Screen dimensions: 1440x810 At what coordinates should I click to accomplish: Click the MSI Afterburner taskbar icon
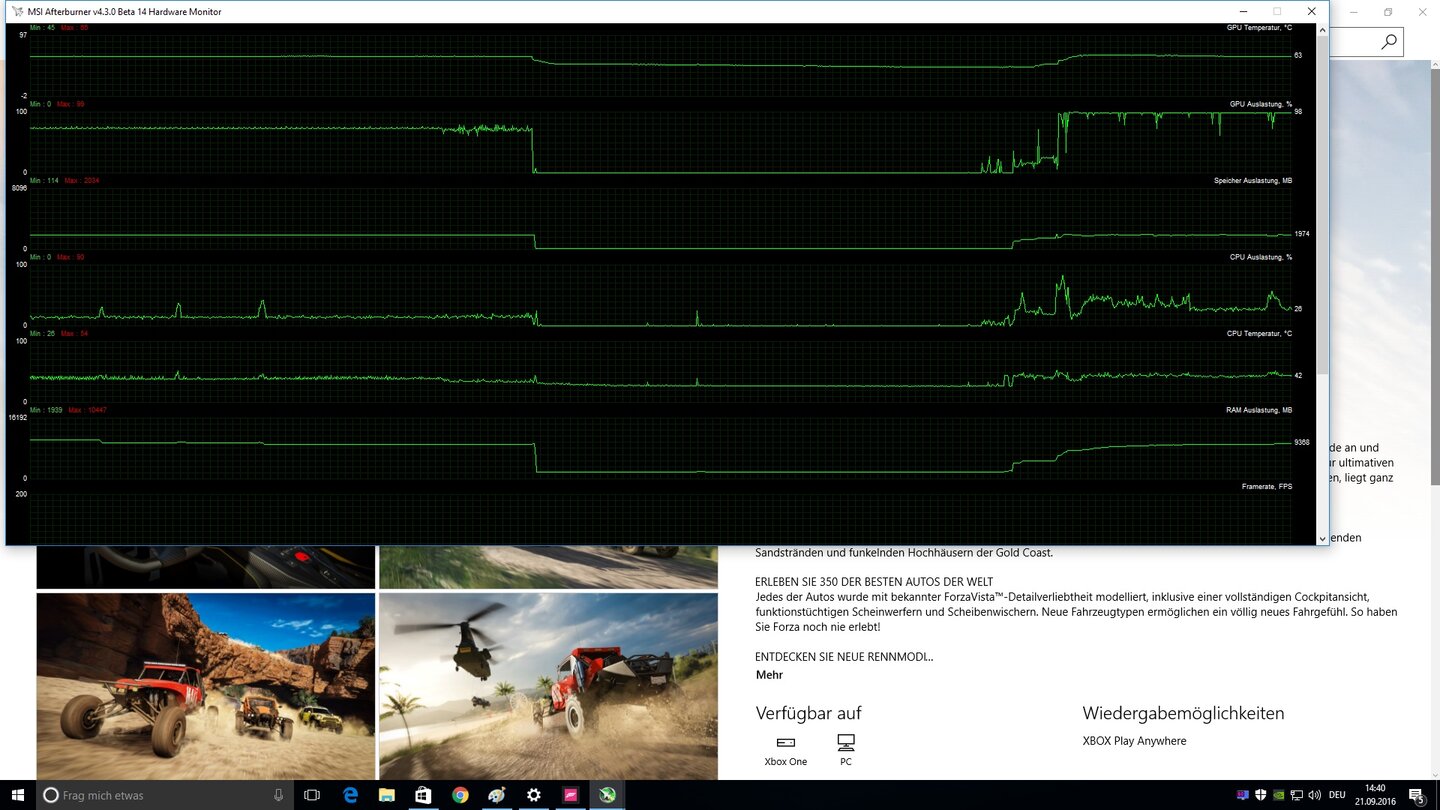coord(607,795)
